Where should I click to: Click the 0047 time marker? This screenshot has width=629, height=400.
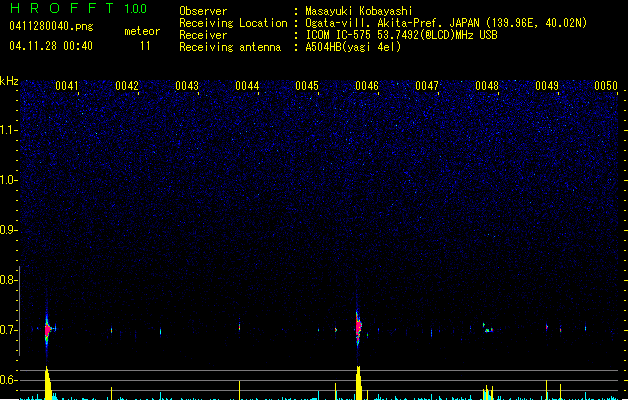pyautogui.click(x=427, y=86)
